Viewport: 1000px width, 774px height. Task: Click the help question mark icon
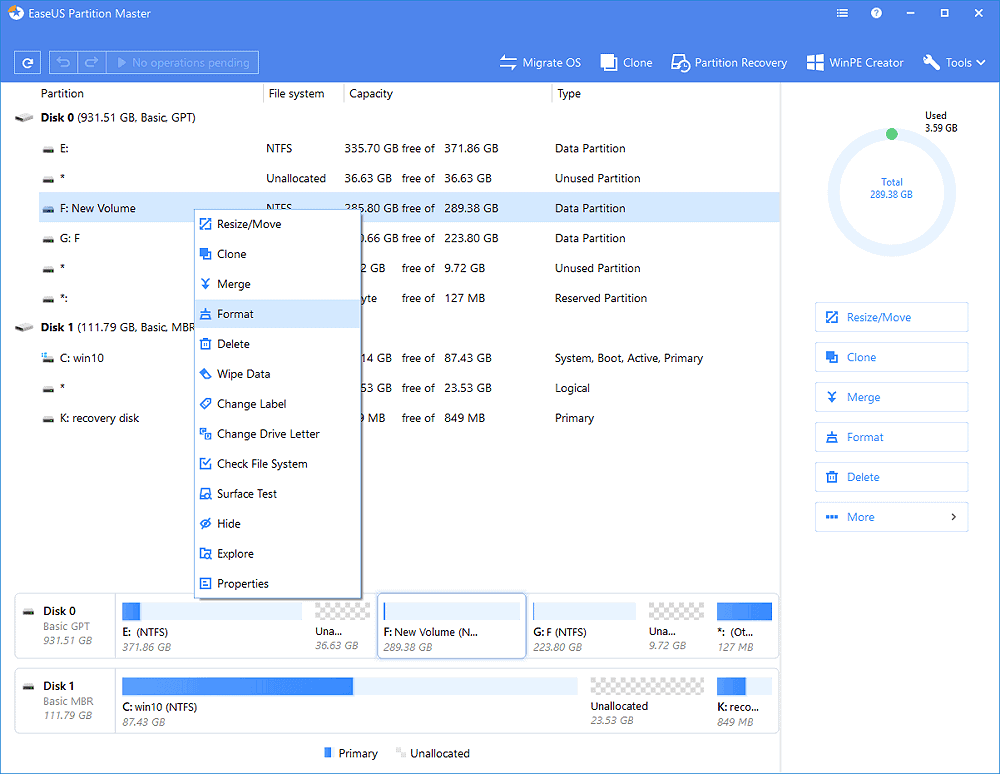[x=876, y=14]
